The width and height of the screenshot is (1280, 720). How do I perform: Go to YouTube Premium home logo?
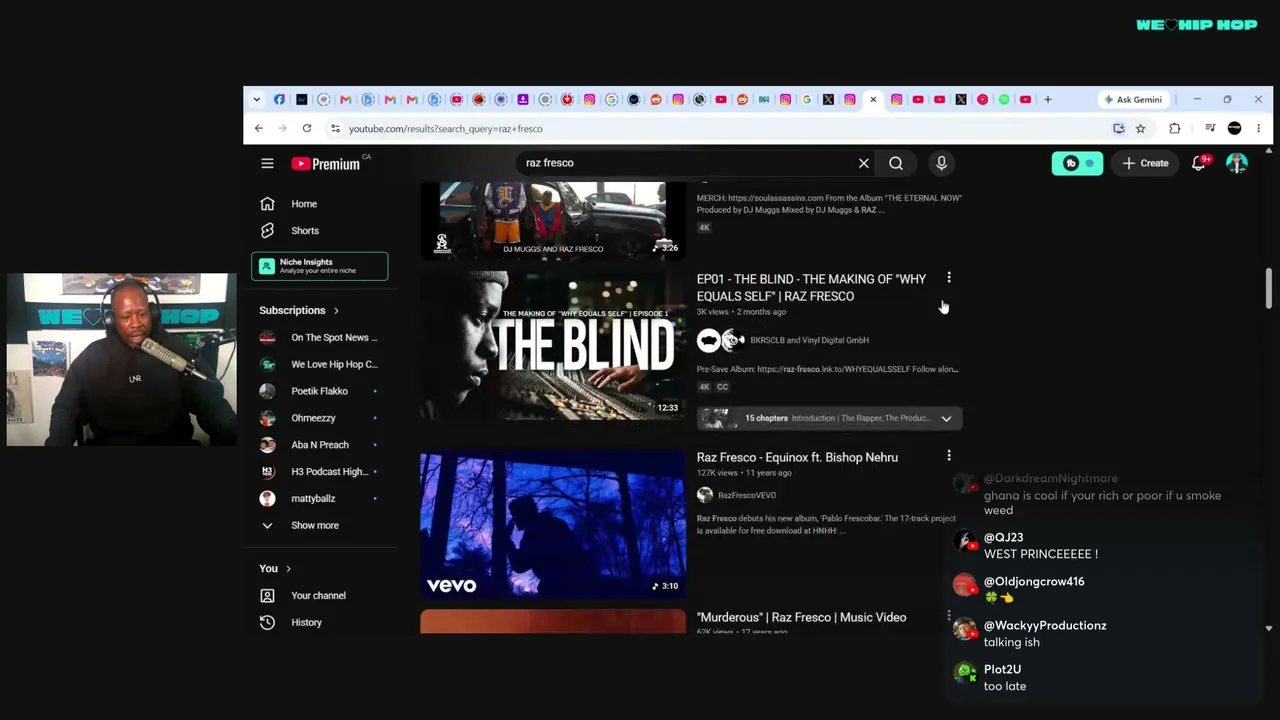326,163
